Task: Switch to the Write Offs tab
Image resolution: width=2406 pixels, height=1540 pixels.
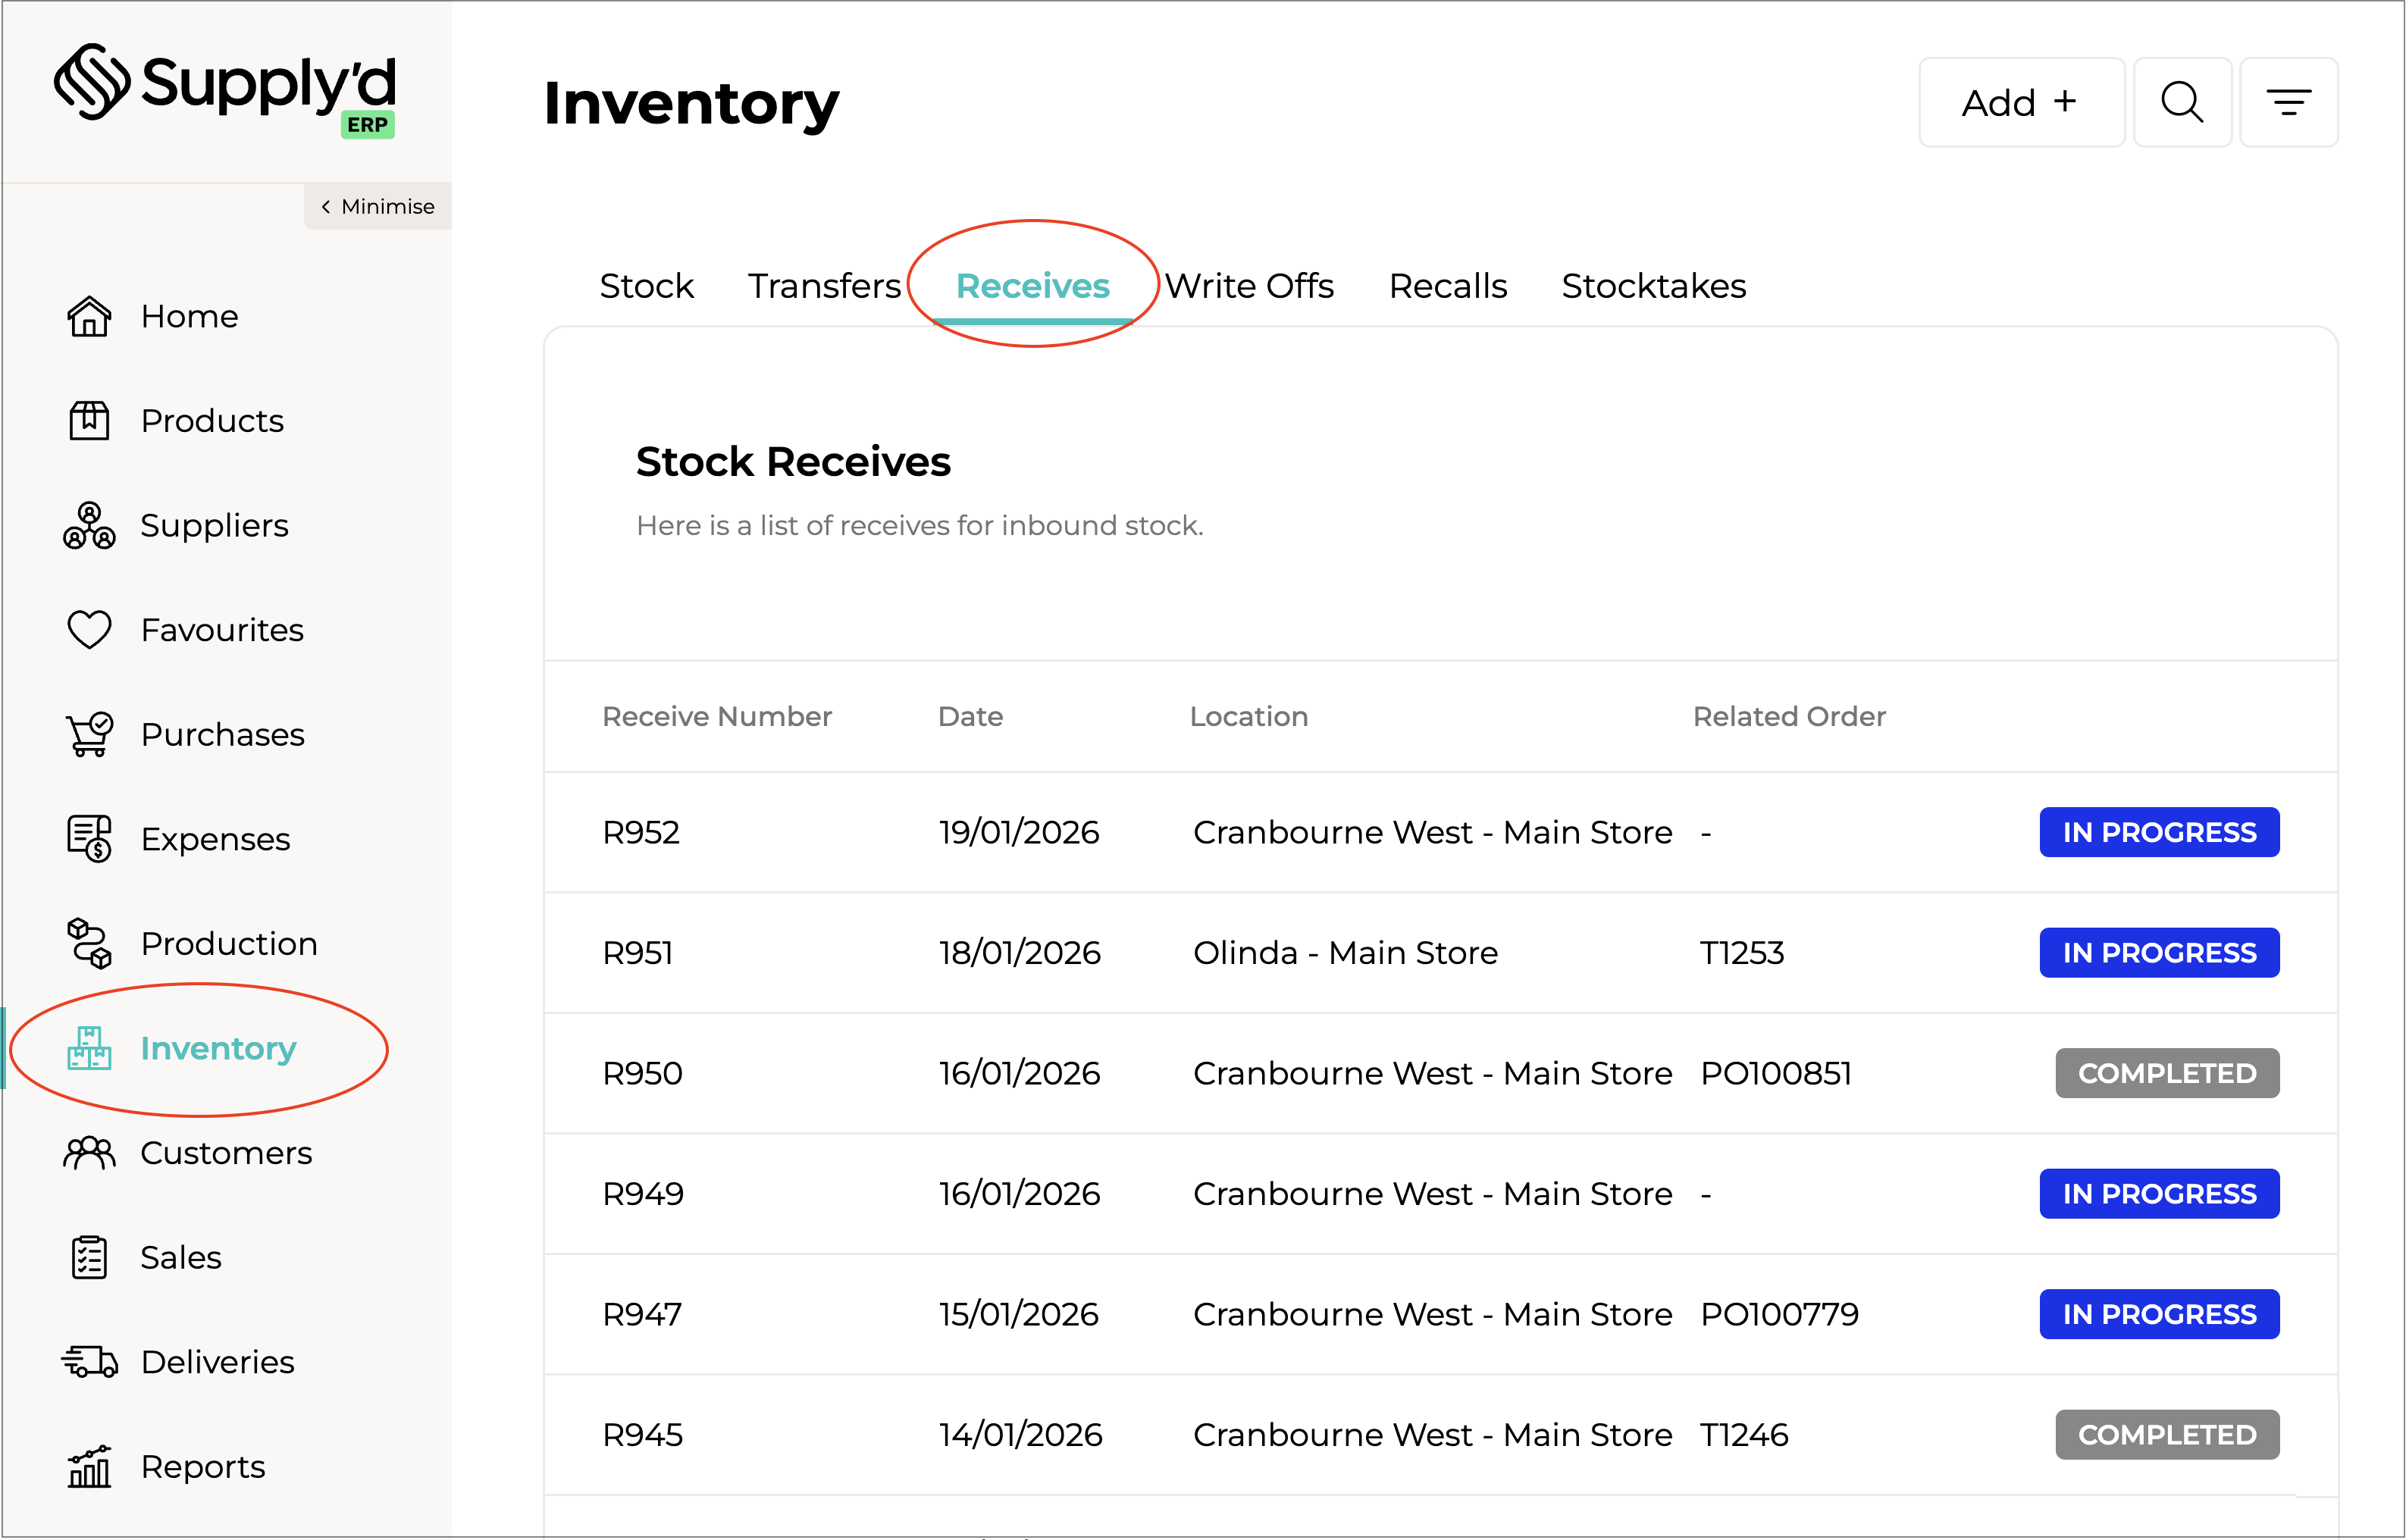Action: 1249,286
